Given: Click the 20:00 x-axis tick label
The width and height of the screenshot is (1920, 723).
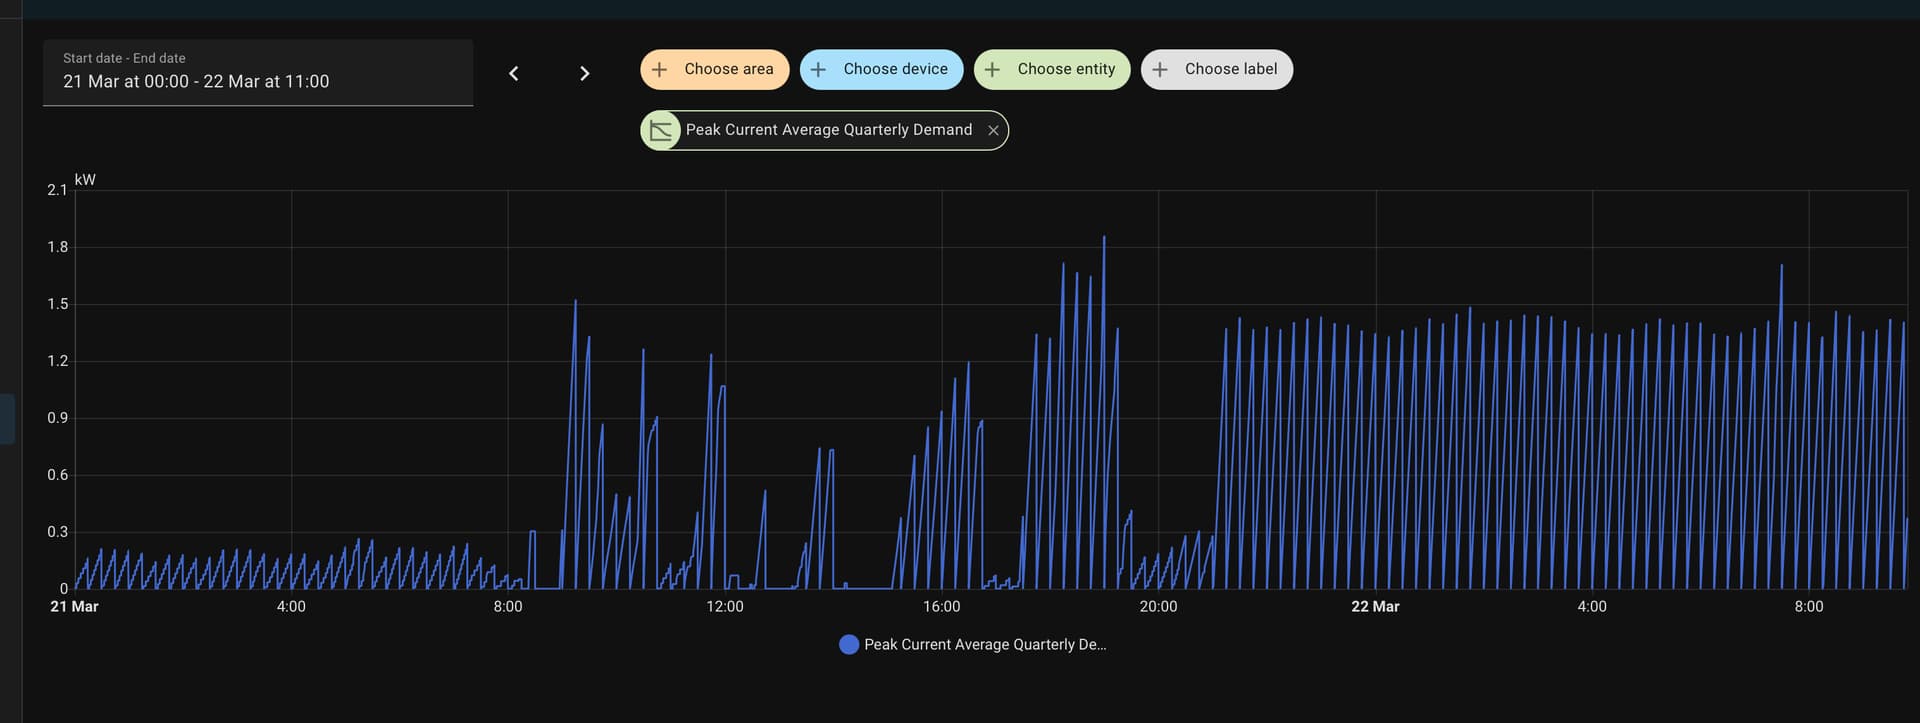Looking at the screenshot, I should tap(1159, 607).
